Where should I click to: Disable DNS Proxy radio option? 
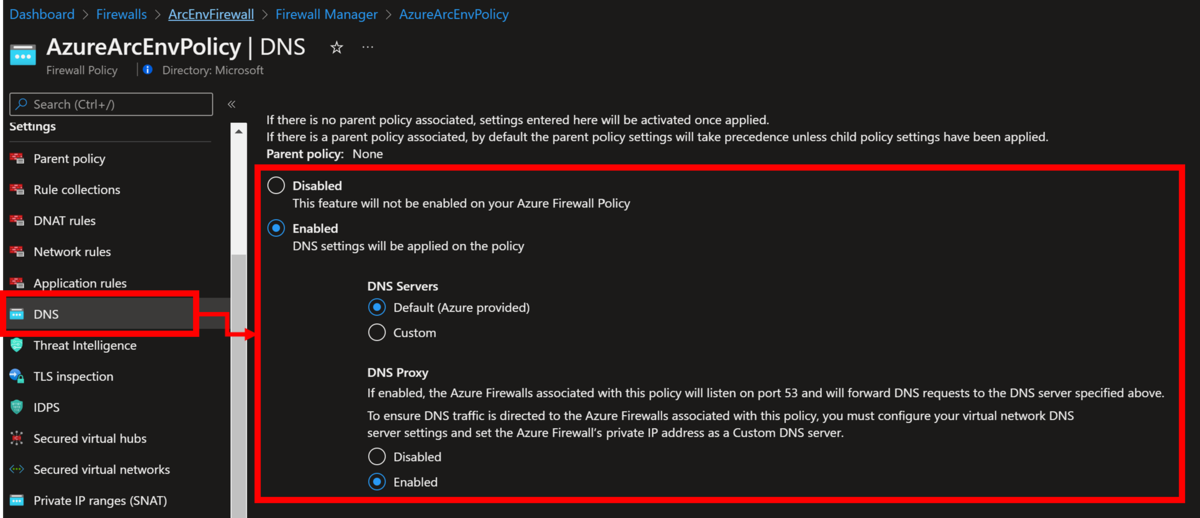(377, 457)
